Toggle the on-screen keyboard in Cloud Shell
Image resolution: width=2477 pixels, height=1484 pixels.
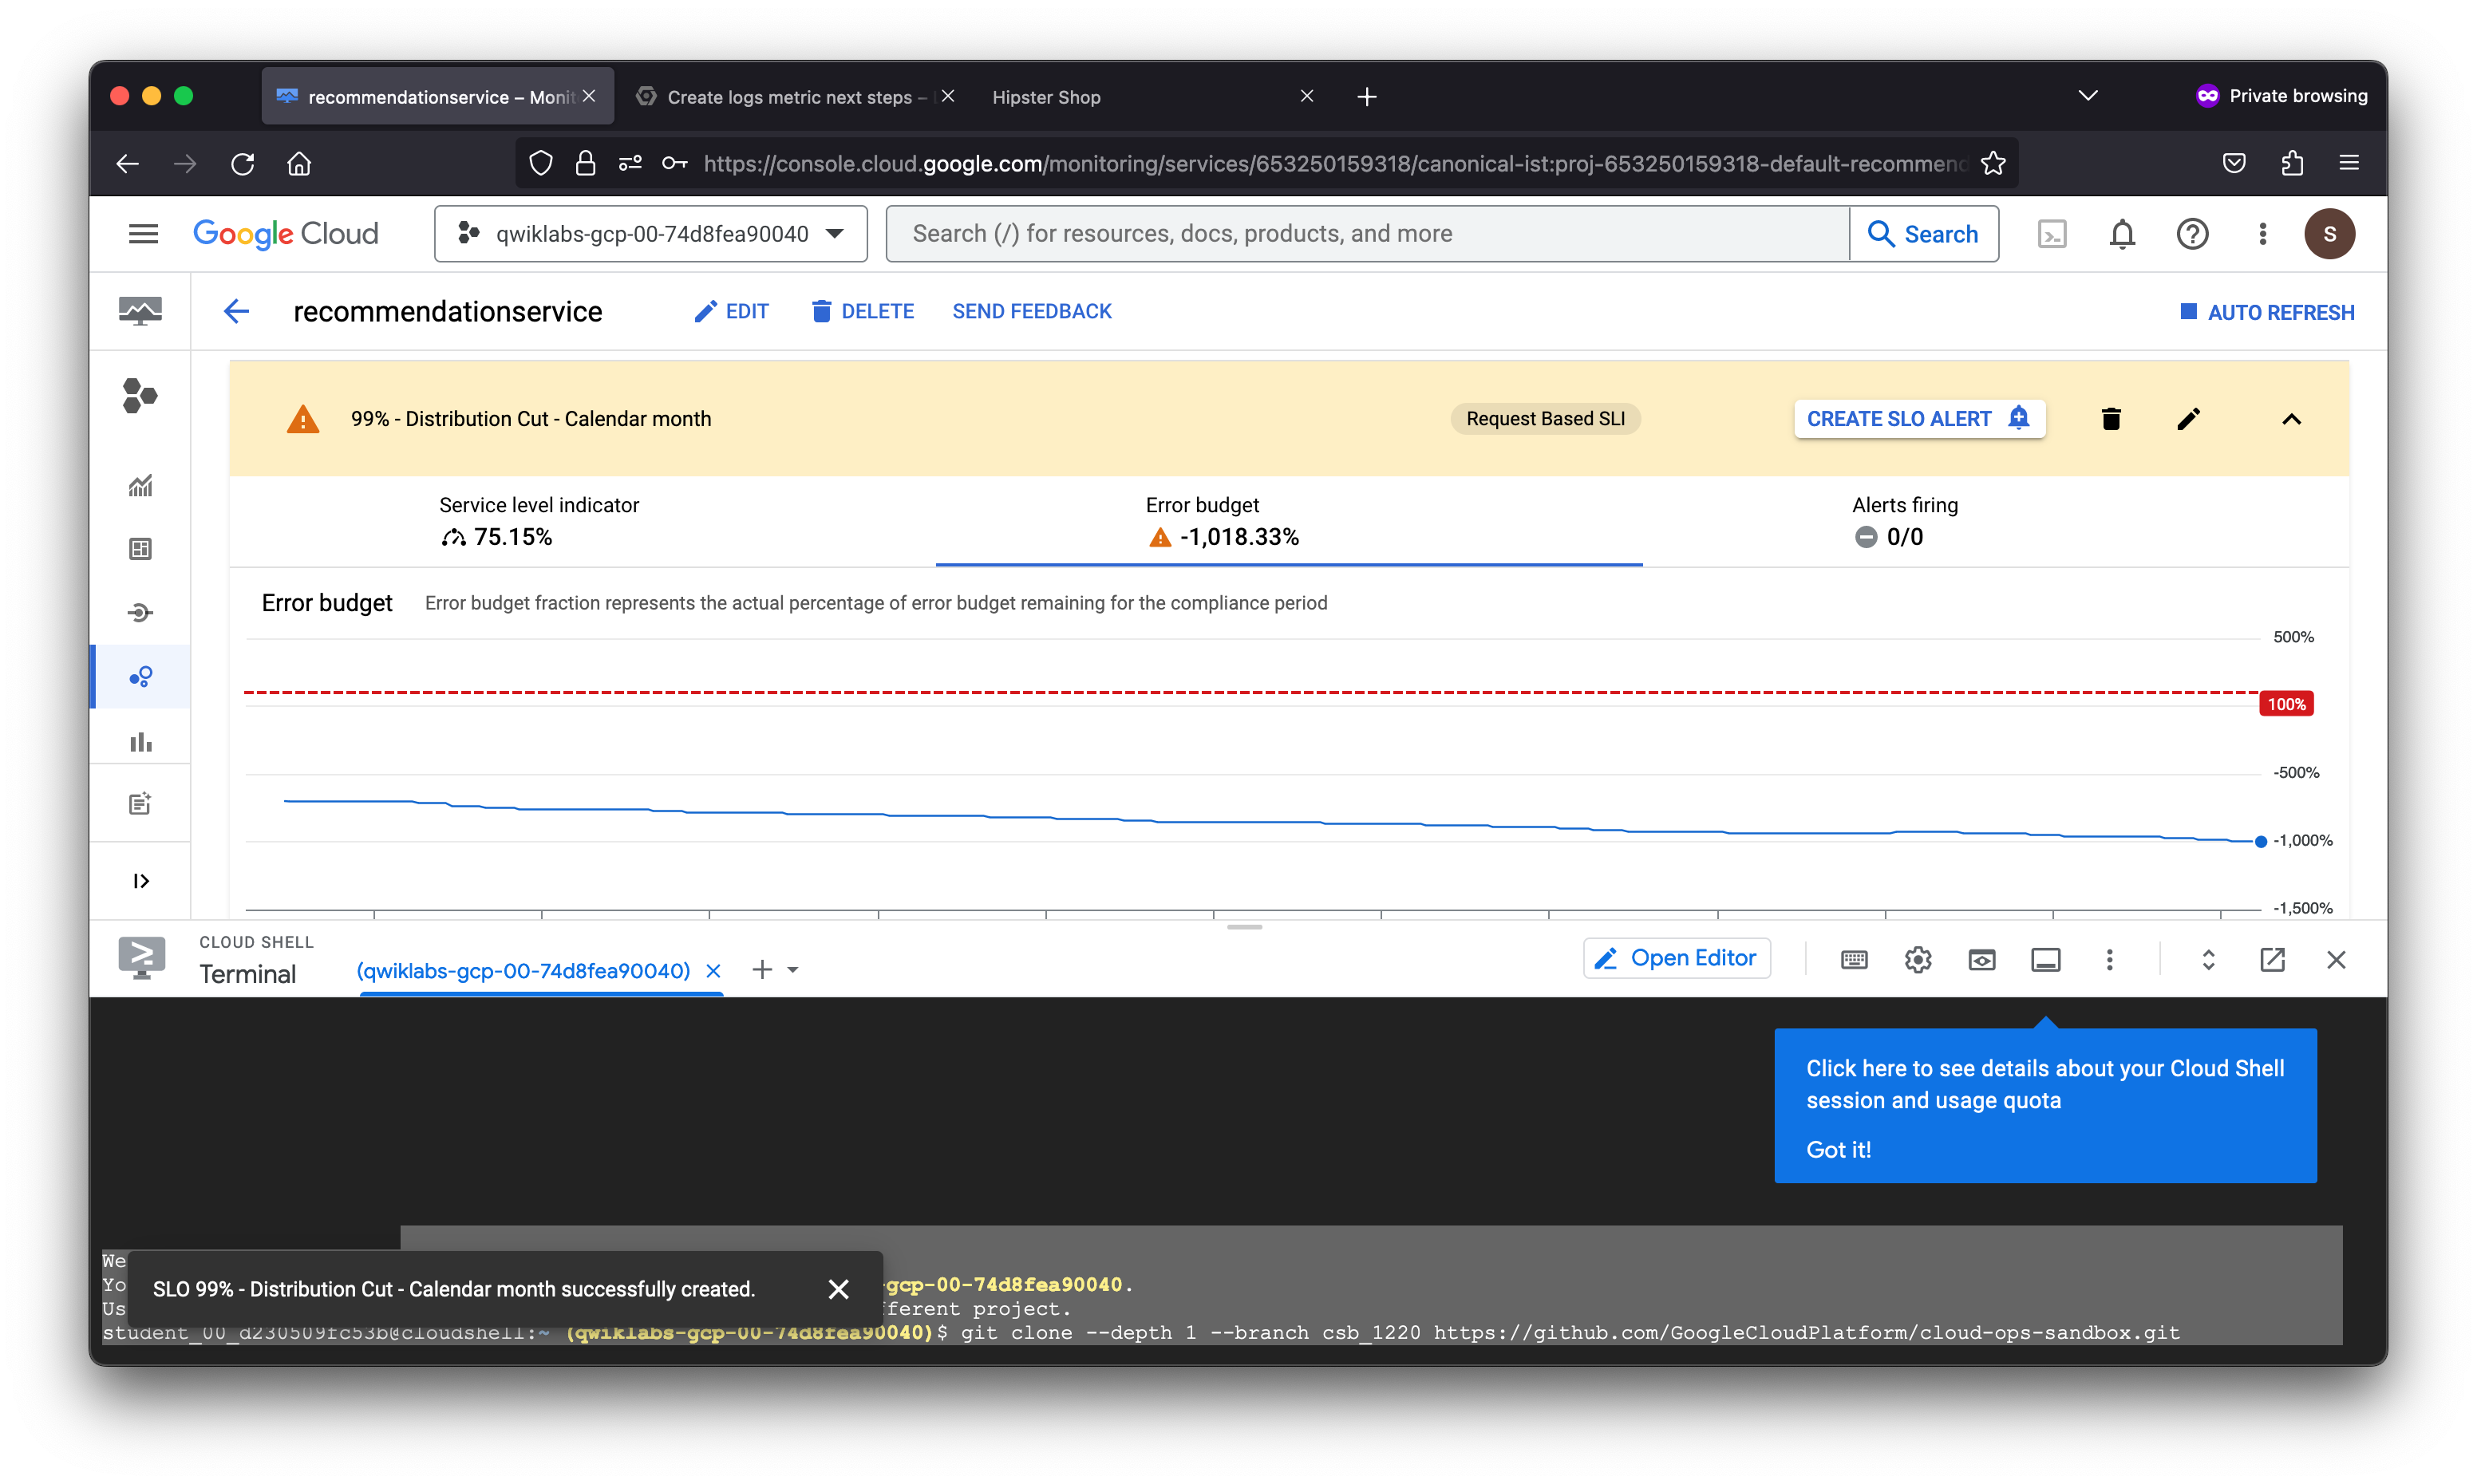[1853, 960]
